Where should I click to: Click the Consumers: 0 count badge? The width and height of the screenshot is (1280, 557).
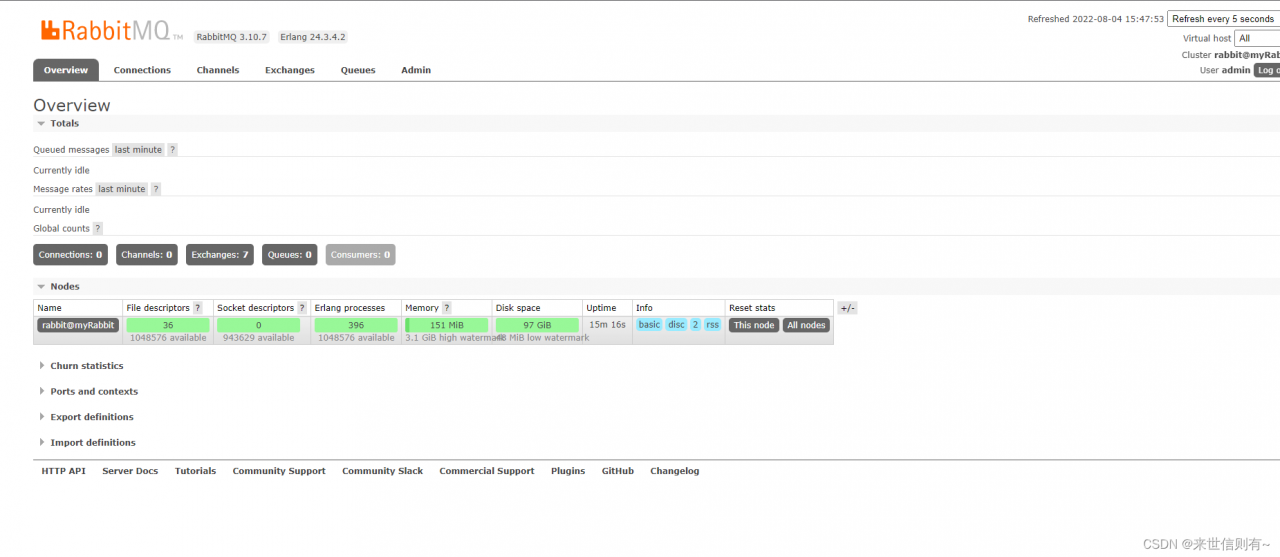point(360,255)
